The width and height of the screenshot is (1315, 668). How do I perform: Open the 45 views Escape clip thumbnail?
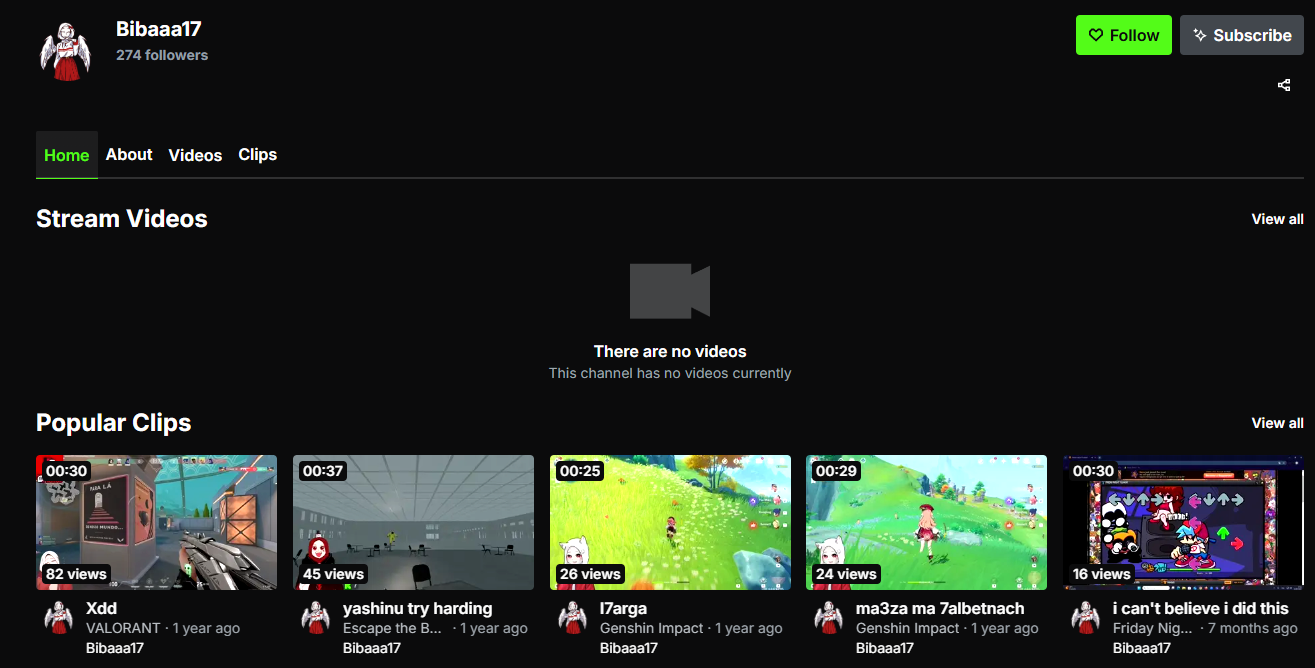[413, 522]
